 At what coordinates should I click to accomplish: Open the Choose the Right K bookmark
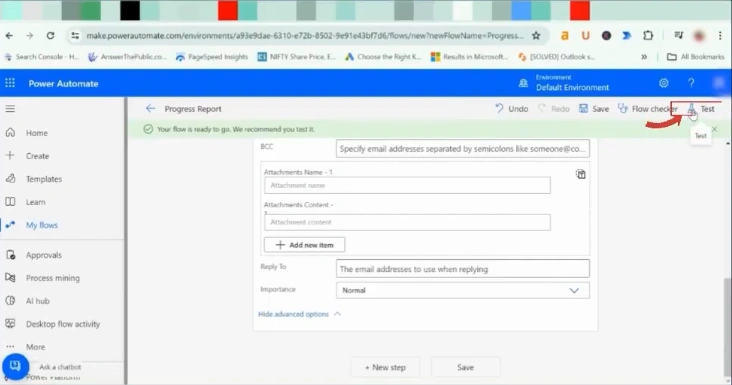click(383, 57)
